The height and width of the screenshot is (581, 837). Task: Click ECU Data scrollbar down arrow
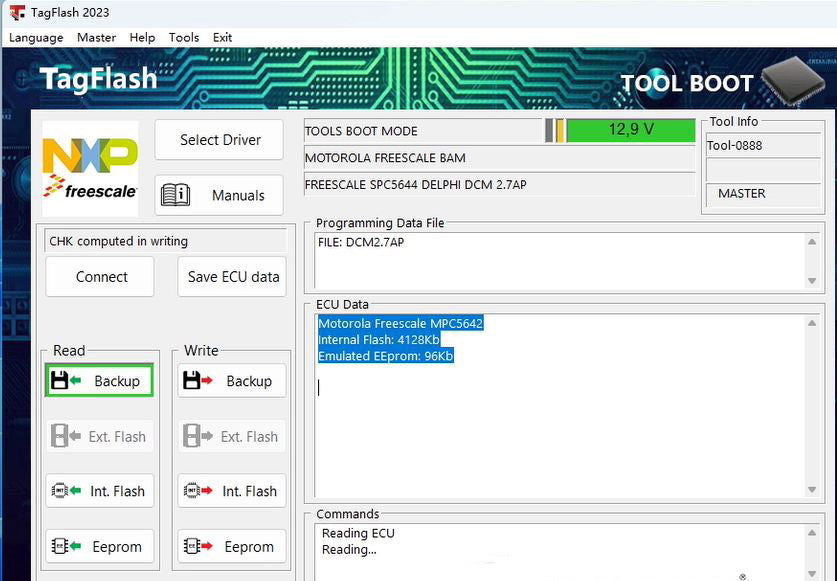coord(812,489)
